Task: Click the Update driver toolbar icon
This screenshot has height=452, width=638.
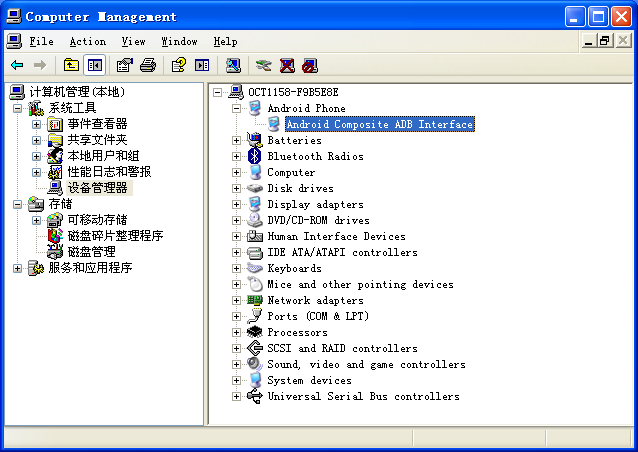Action: coord(263,65)
